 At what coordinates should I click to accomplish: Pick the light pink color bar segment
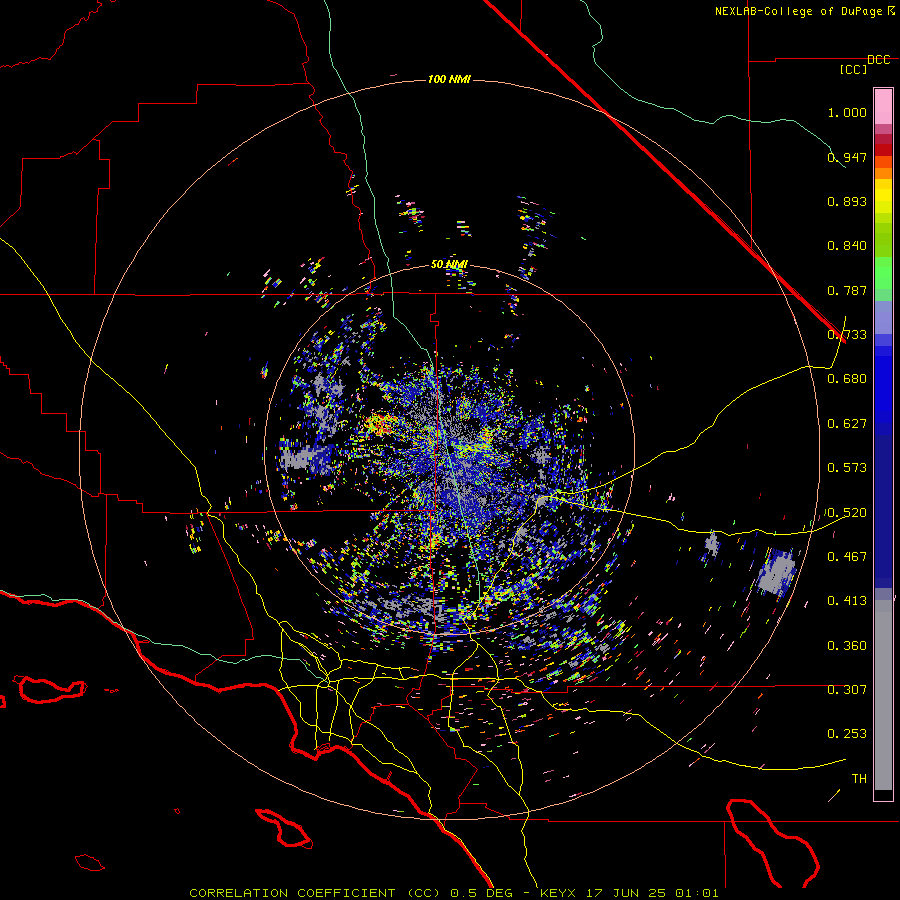tap(883, 107)
